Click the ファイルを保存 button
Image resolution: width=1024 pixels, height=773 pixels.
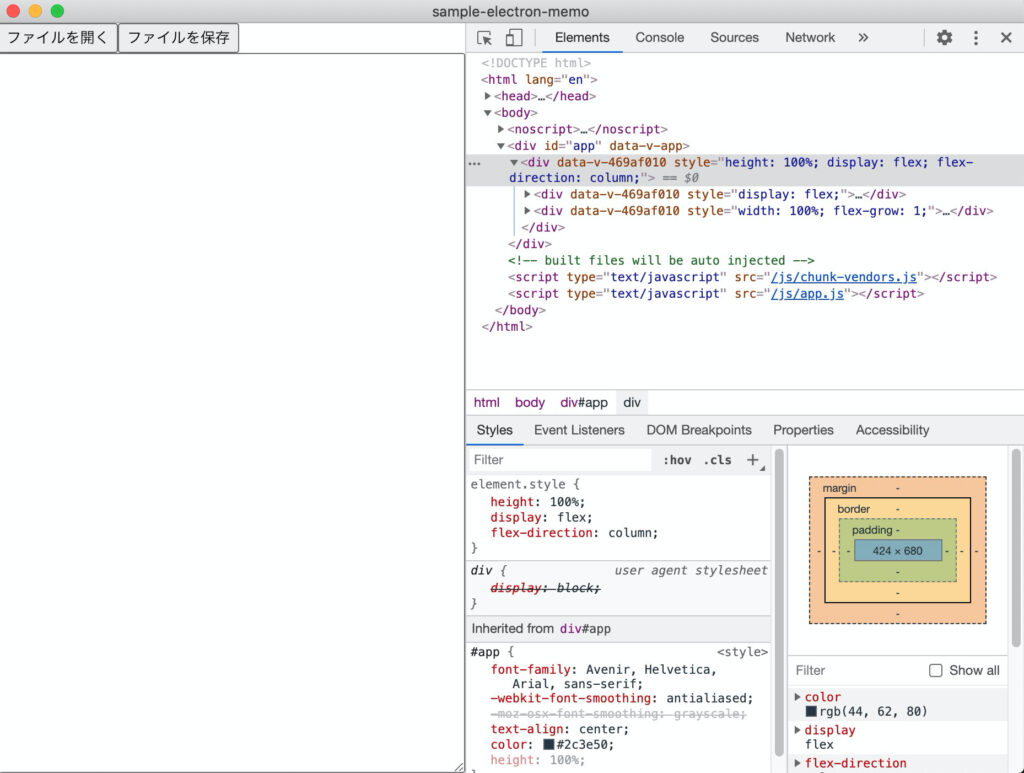click(178, 38)
